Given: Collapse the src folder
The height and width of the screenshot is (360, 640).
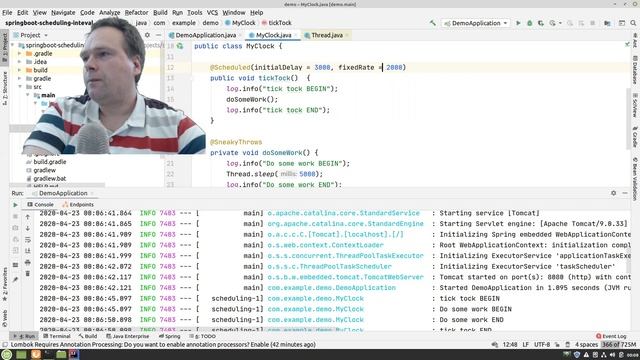Looking at the screenshot, I should [20, 87].
